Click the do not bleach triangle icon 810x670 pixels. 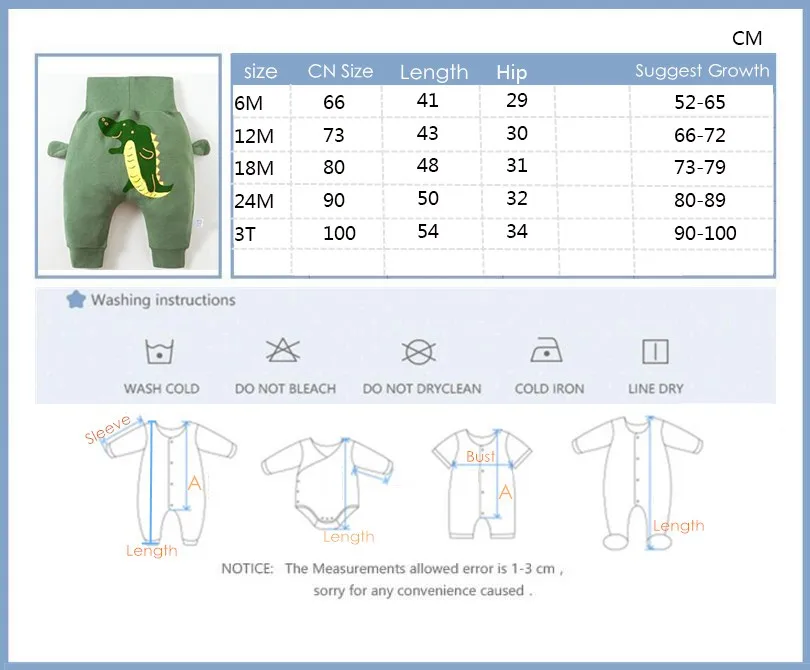pyautogui.click(x=283, y=351)
